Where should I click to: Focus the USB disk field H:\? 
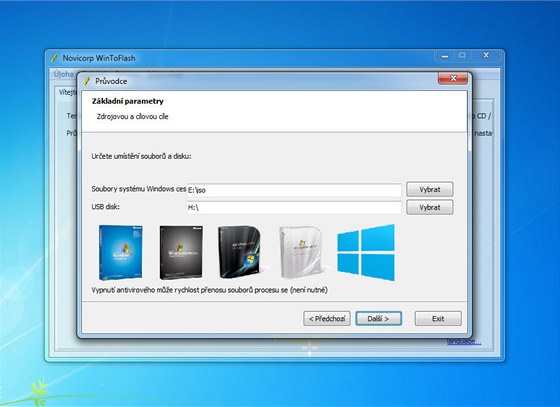[294, 208]
